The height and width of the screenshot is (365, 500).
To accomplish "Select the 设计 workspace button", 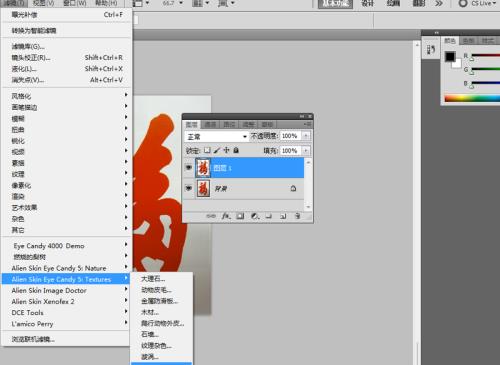I will click(x=368, y=3).
